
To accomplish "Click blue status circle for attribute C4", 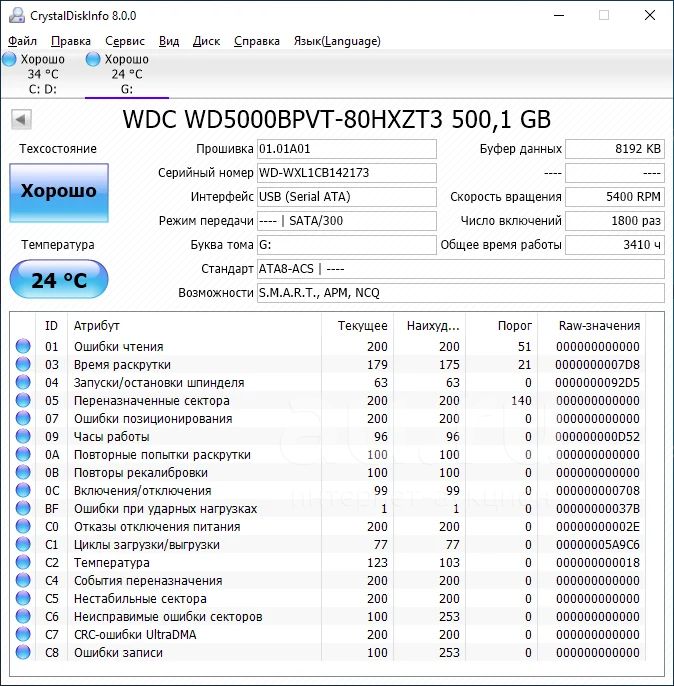I will click(x=23, y=580).
